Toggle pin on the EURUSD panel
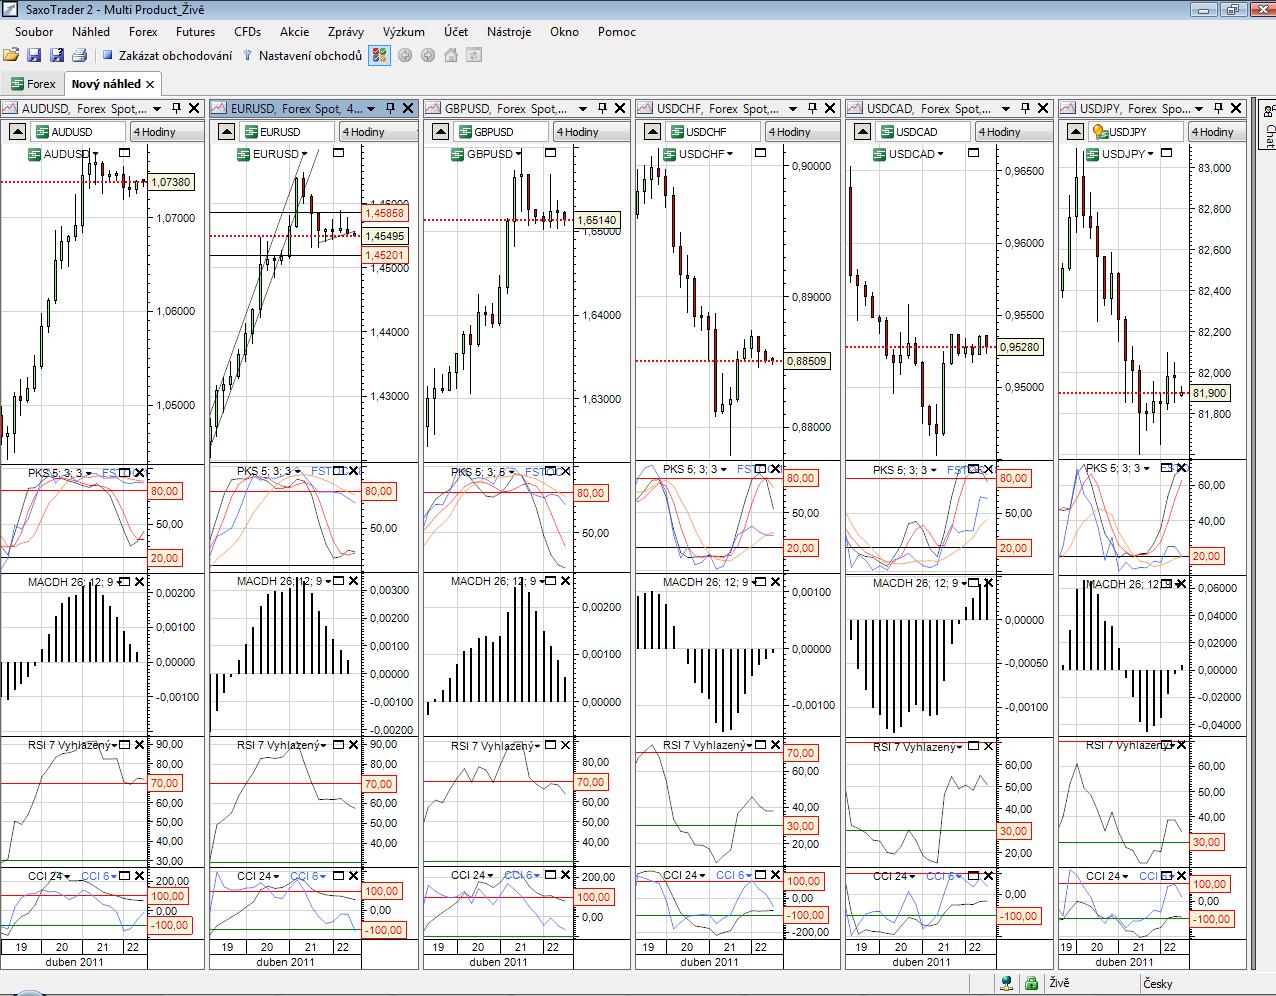Image resolution: width=1276 pixels, height=996 pixels. pyautogui.click(x=390, y=108)
